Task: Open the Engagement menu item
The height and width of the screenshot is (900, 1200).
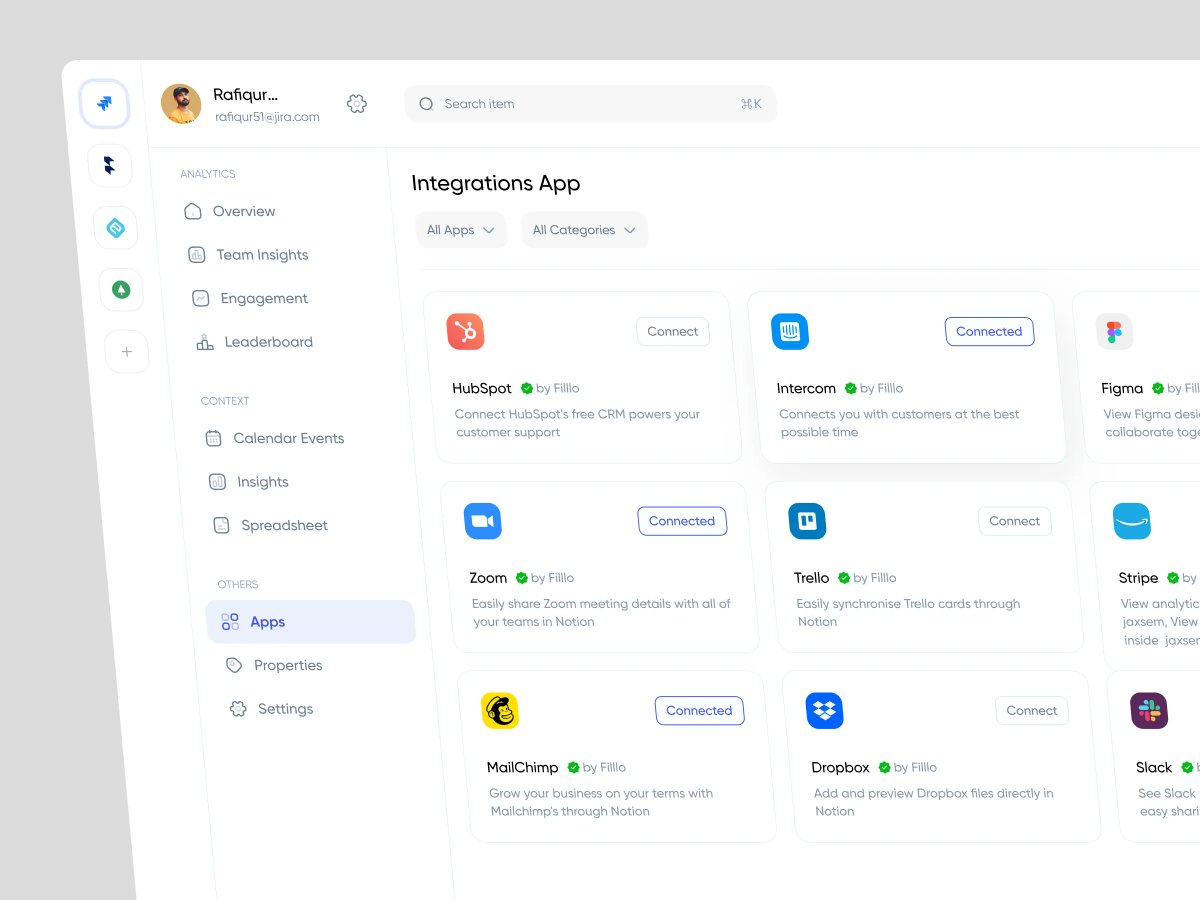Action: click(x=250, y=298)
